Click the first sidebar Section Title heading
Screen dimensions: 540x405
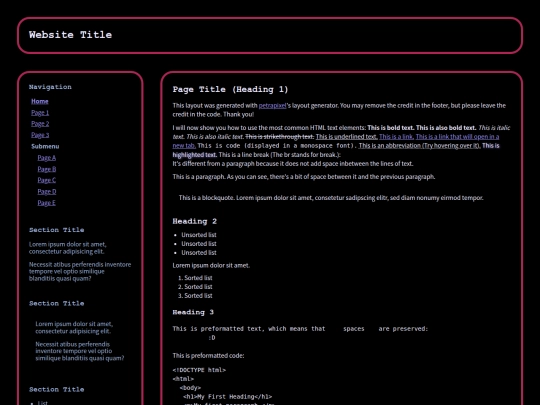pos(56,230)
